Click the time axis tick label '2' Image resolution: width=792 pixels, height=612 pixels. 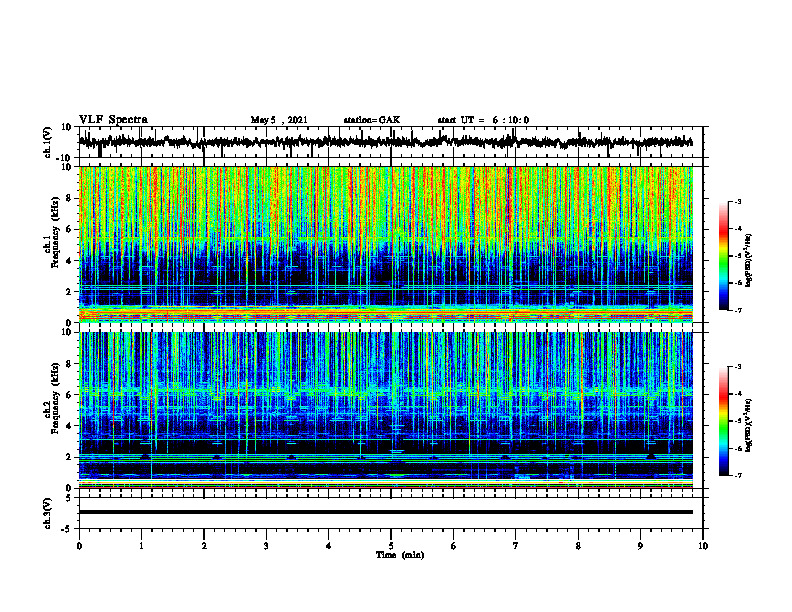click(x=204, y=546)
